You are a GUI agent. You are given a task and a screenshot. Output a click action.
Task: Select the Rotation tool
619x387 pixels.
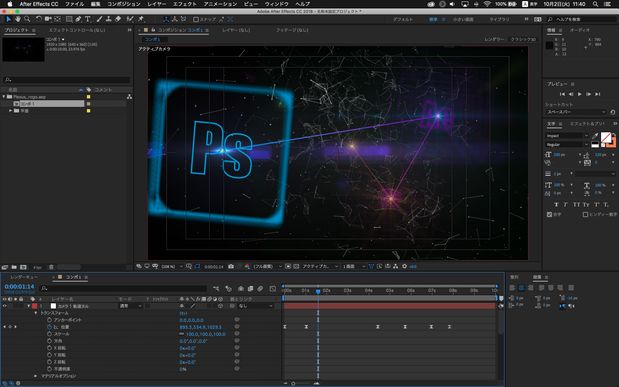pyautogui.click(x=39, y=19)
